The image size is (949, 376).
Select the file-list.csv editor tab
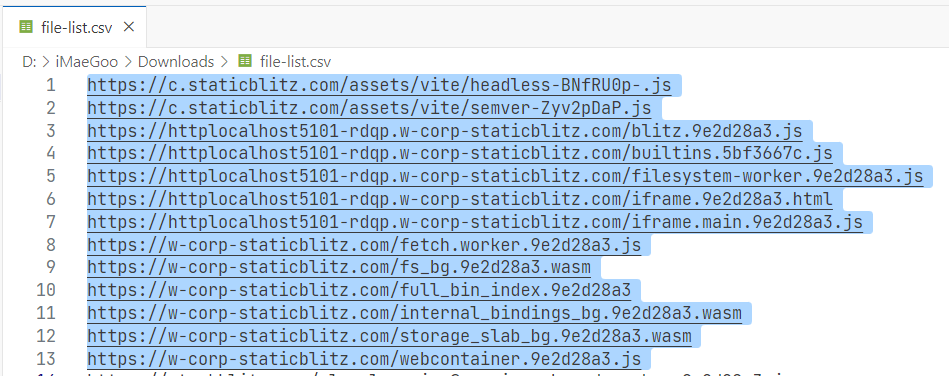(74, 27)
